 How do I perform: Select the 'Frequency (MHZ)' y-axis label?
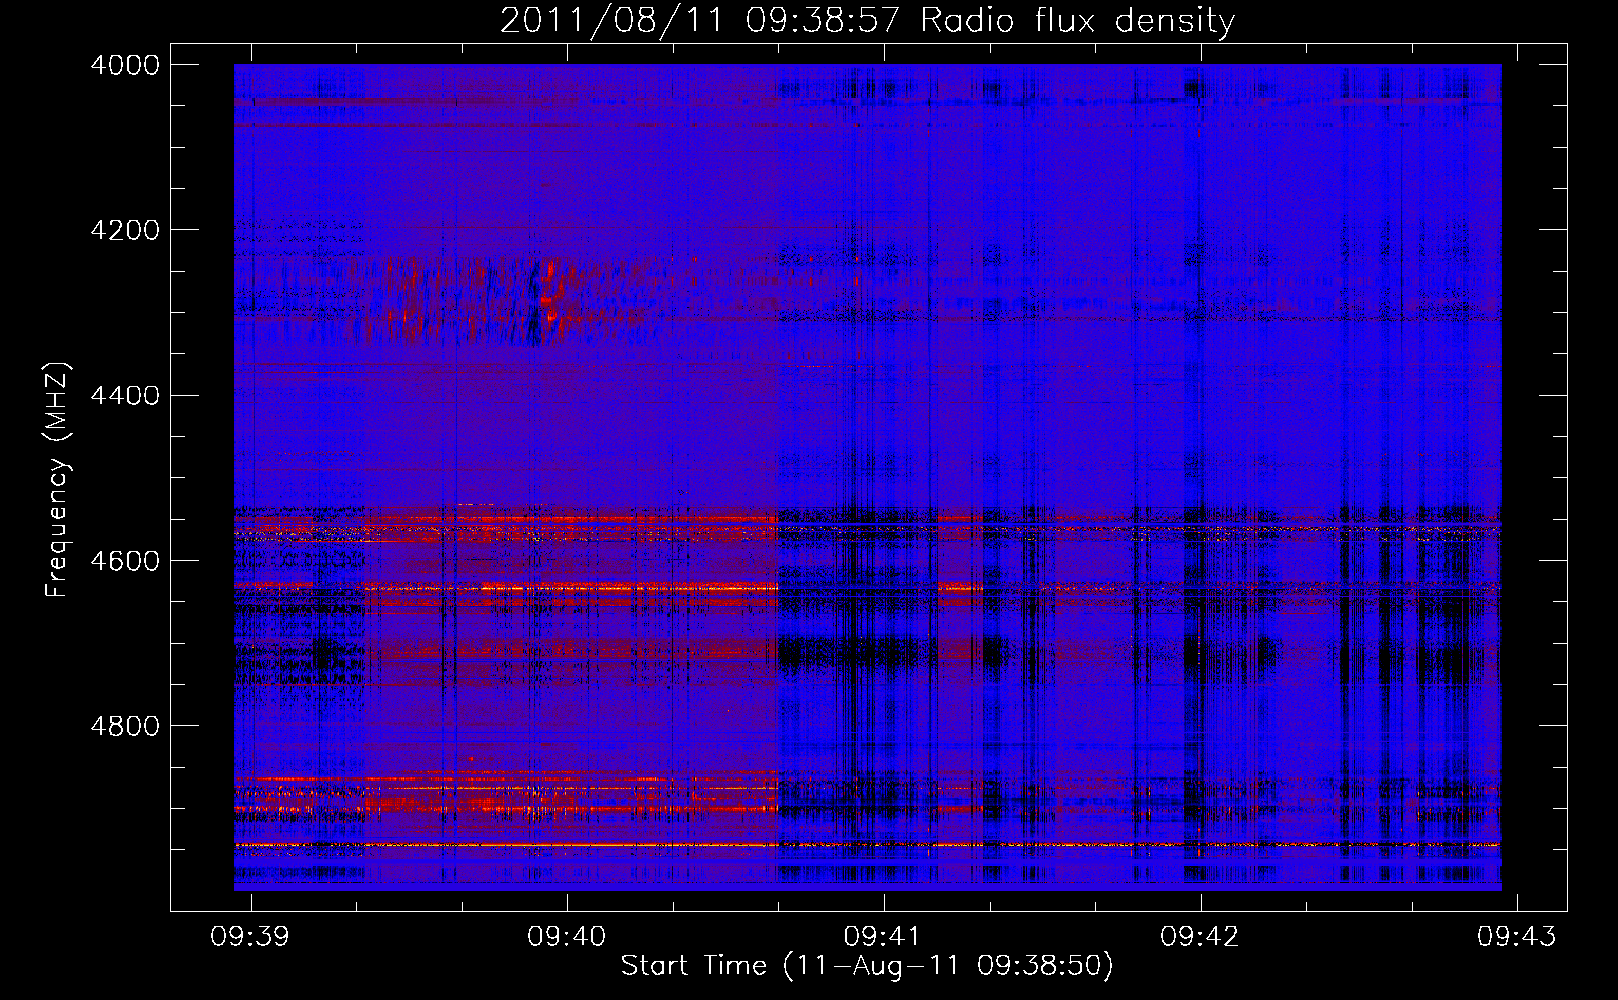(x=58, y=480)
